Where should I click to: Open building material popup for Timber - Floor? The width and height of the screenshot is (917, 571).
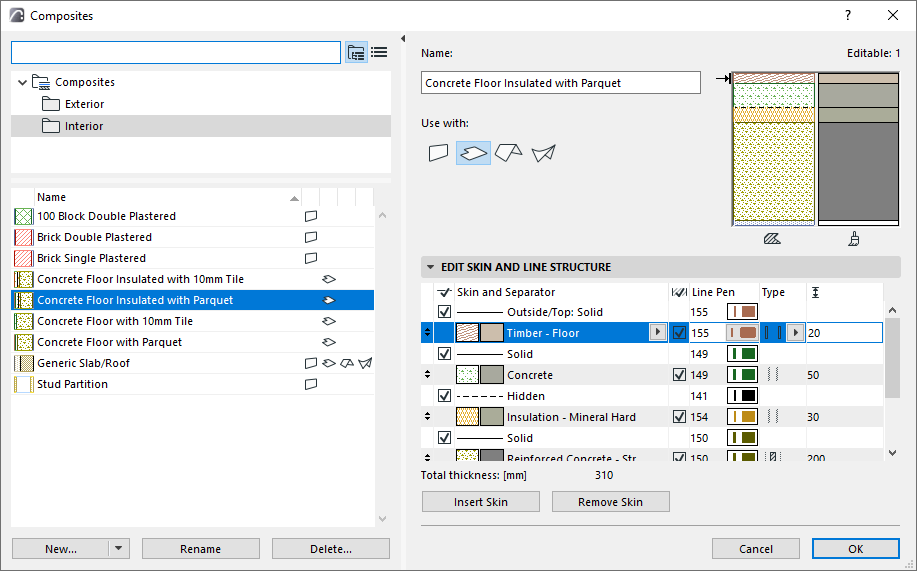[658, 333]
